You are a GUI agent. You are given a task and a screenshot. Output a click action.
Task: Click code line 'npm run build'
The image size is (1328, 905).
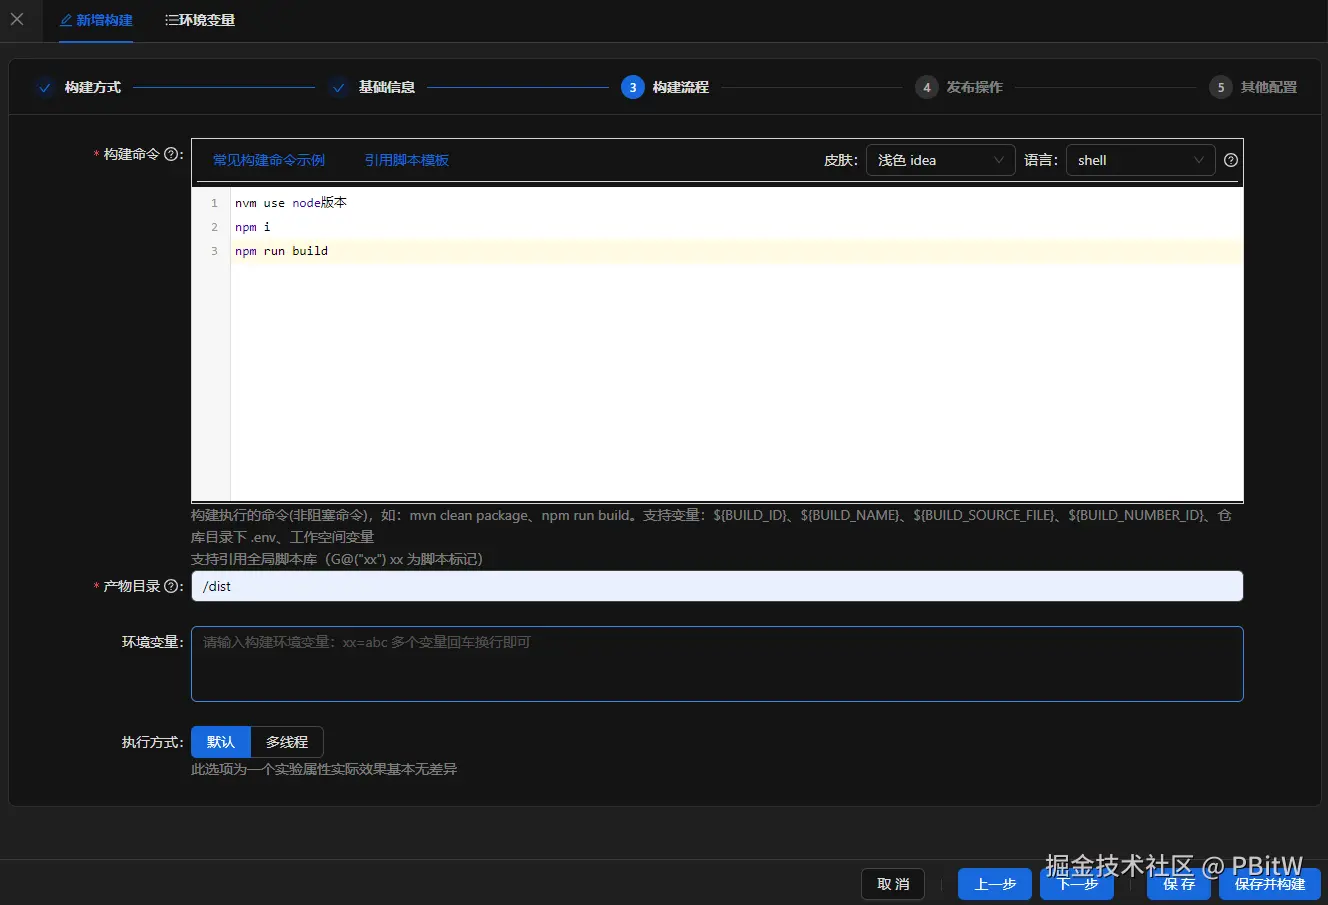(x=281, y=251)
